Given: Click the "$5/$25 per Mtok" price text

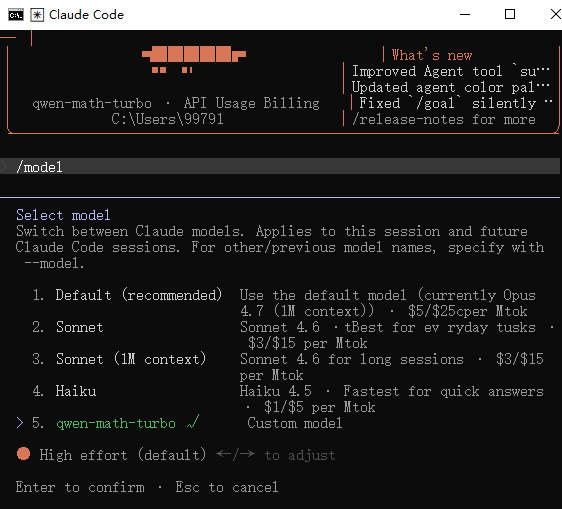Looking at the screenshot, I should [x=467, y=311].
